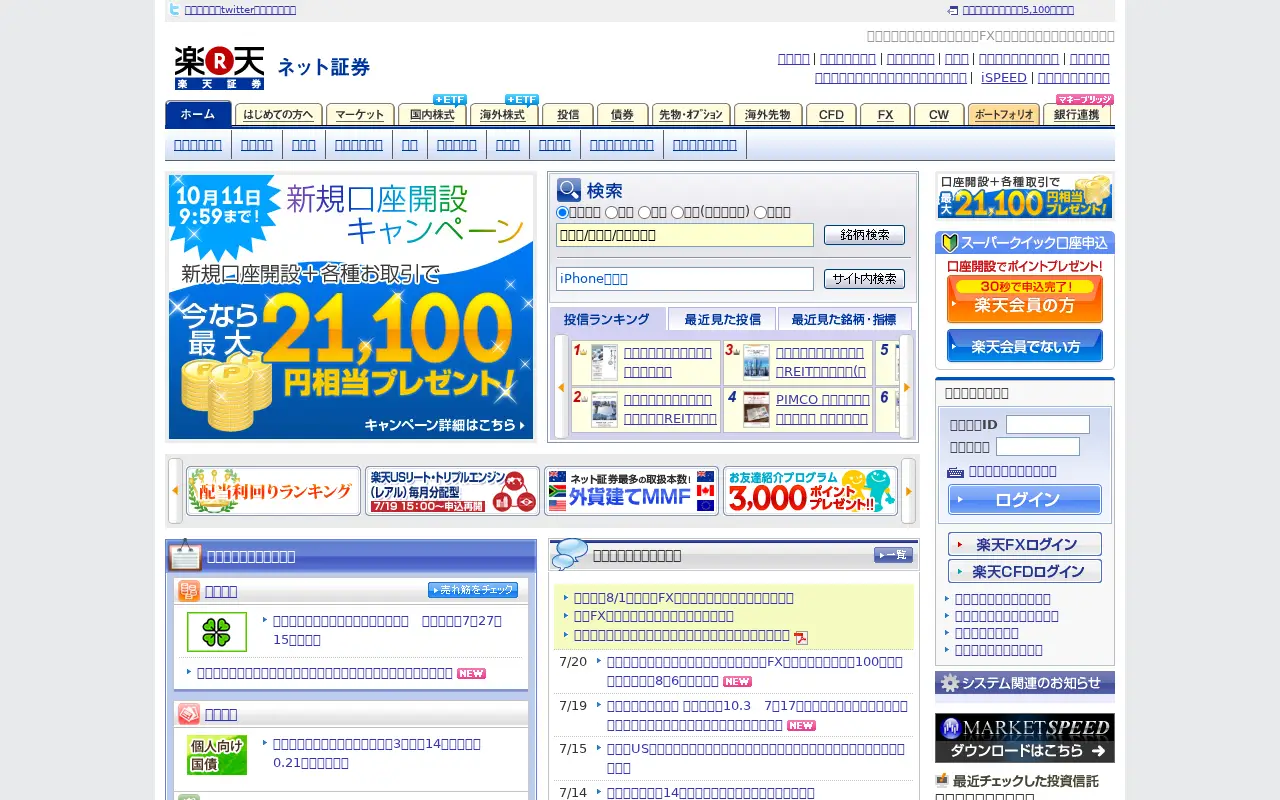Click the software keyboard icon near login
The height and width of the screenshot is (800, 1280).
tap(955, 472)
